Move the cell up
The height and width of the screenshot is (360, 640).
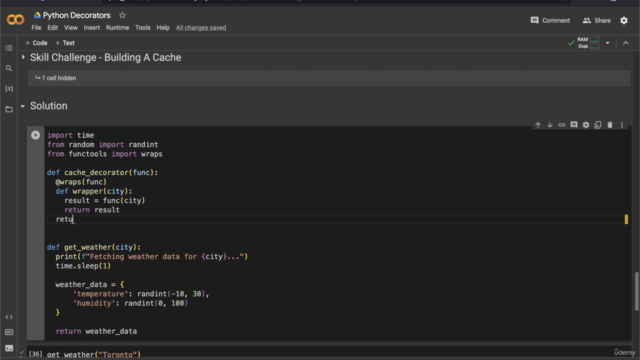538,125
